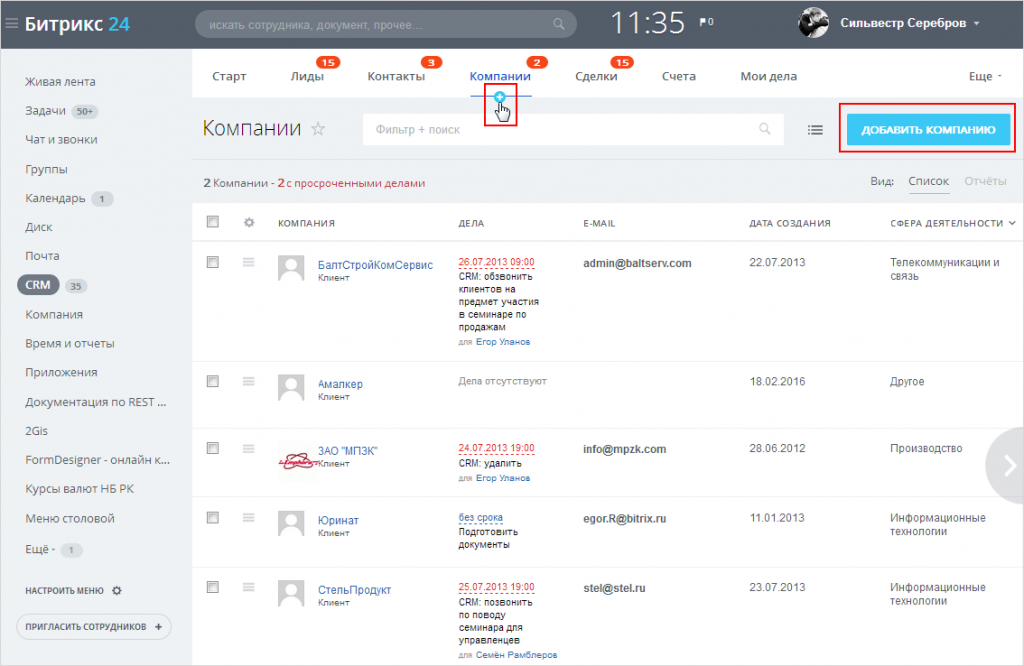Expand the user menu arrow next to Сильвестр Серебров
The height and width of the screenshot is (666, 1024).
click(x=977, y=24)
